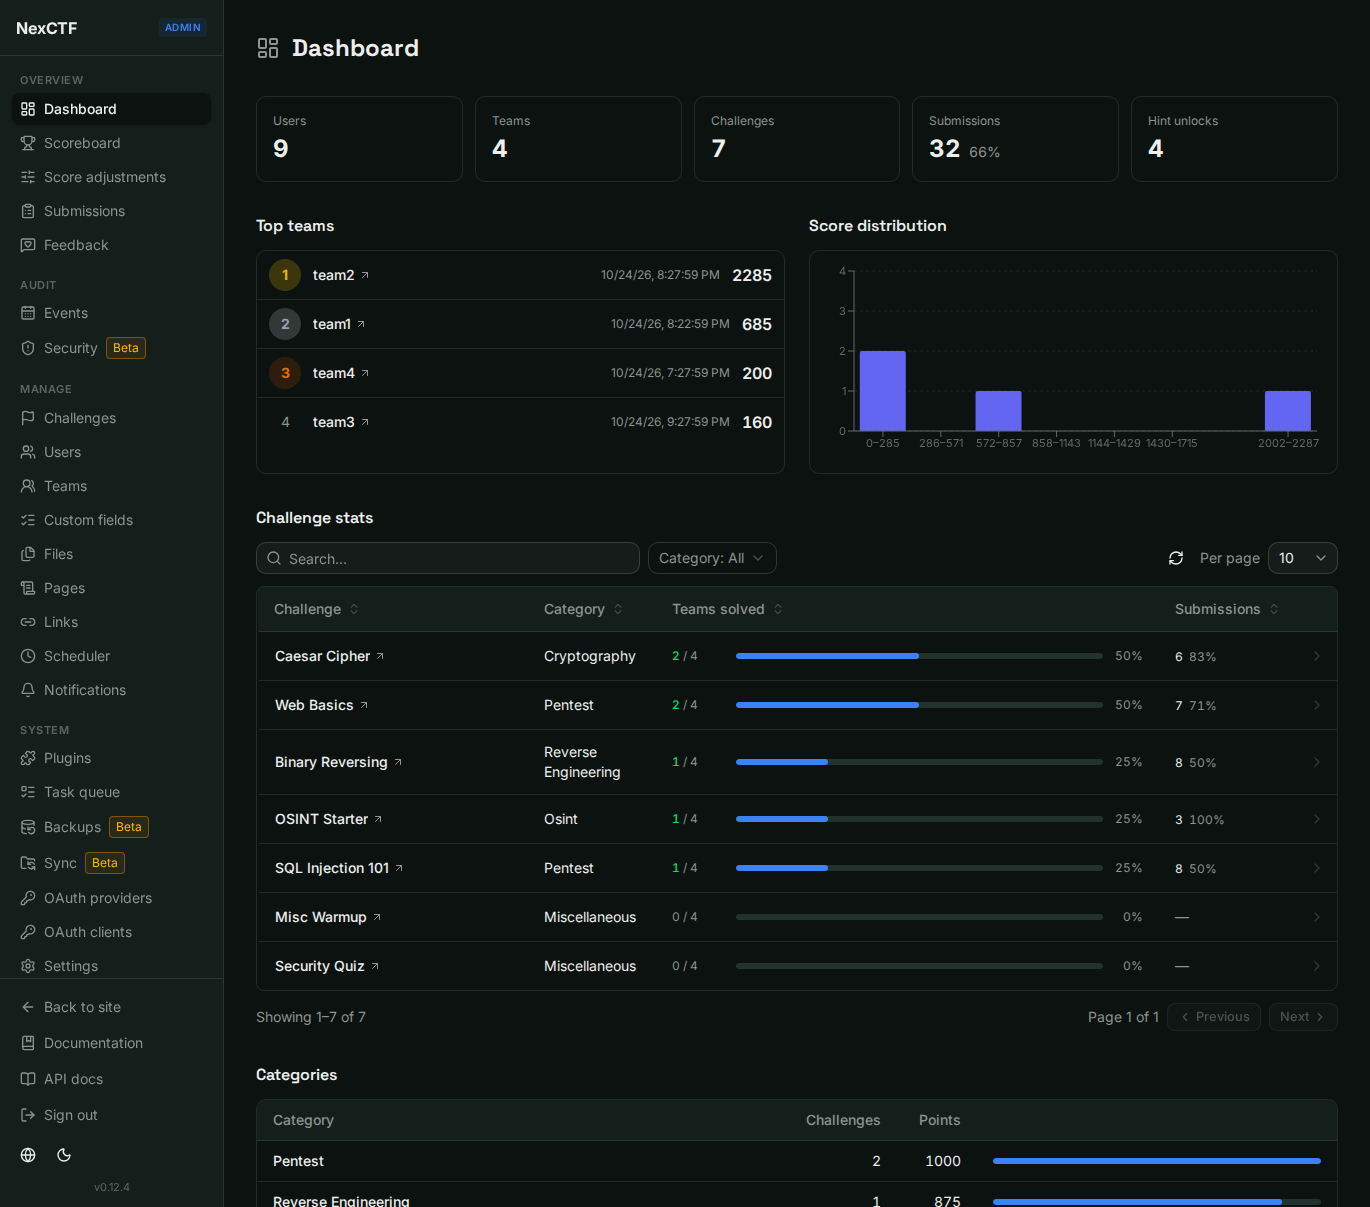Open the Category: All filter dropdown

tap(712, 558)
